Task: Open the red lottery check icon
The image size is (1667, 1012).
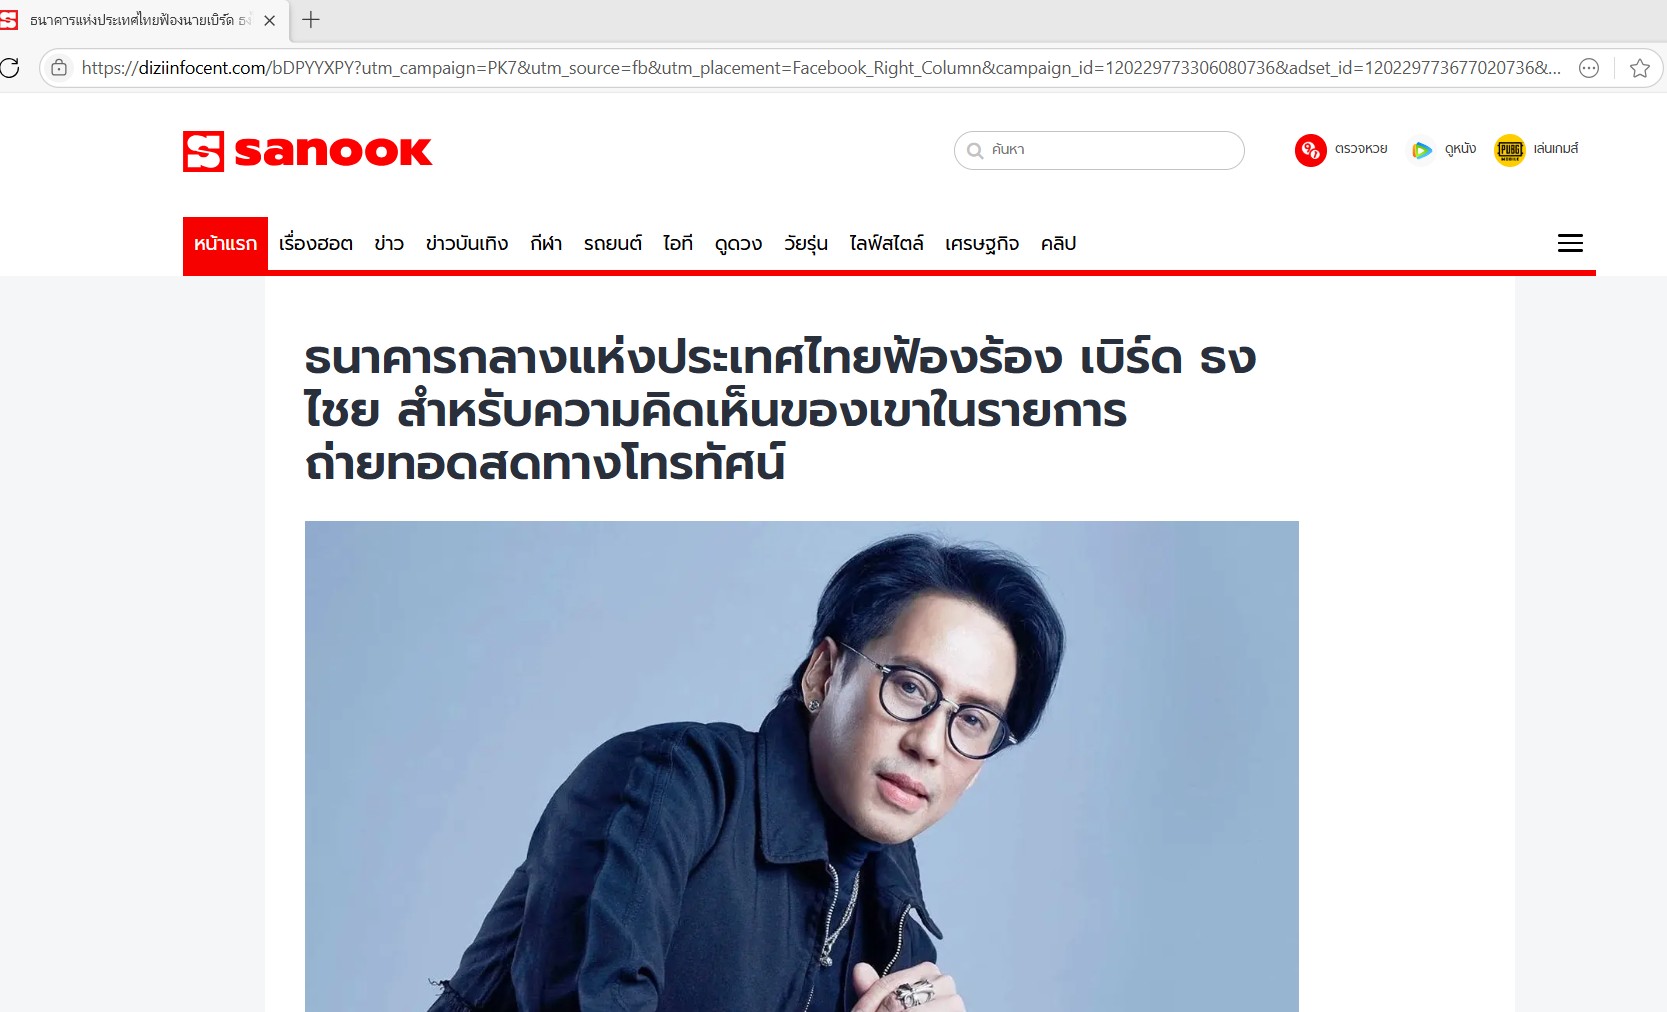Action: pyautogui.click(x=1310, y=150)
